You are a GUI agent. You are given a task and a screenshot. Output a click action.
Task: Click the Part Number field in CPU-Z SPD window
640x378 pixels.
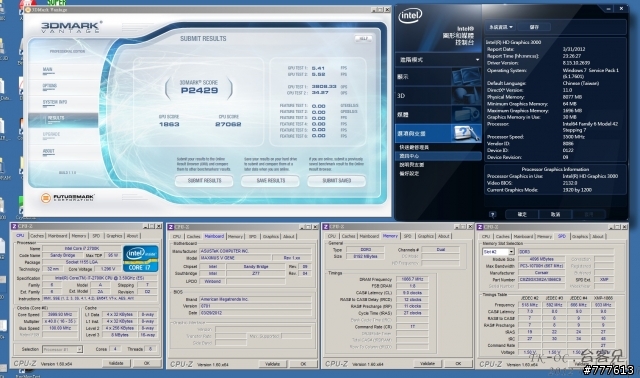click(542, 280)
